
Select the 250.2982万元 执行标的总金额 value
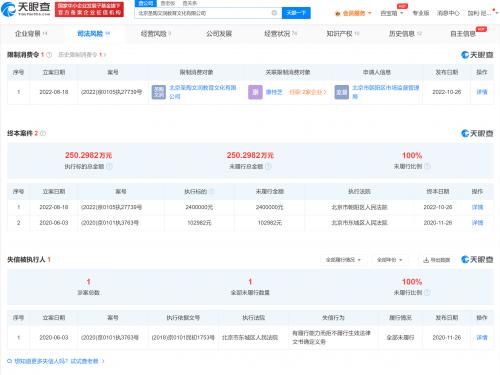(x=88, y=155)
